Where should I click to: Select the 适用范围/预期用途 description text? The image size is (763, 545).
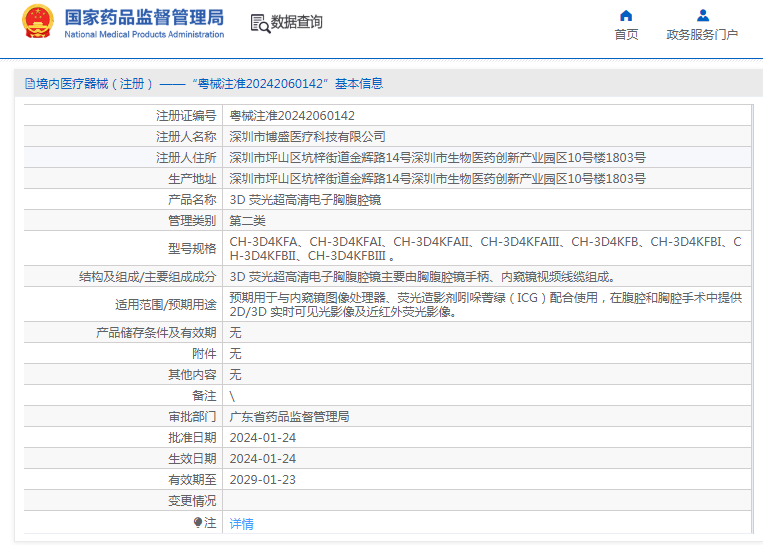pos(486,304)
